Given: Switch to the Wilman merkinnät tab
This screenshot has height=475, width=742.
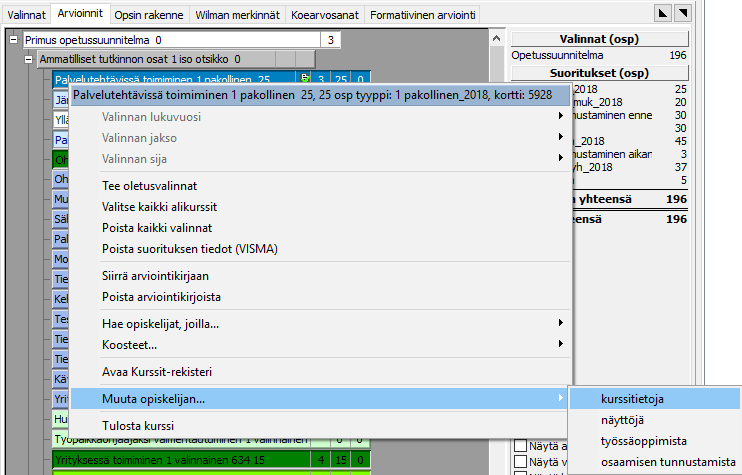Looking at the screenshot, I should point(238,15).
